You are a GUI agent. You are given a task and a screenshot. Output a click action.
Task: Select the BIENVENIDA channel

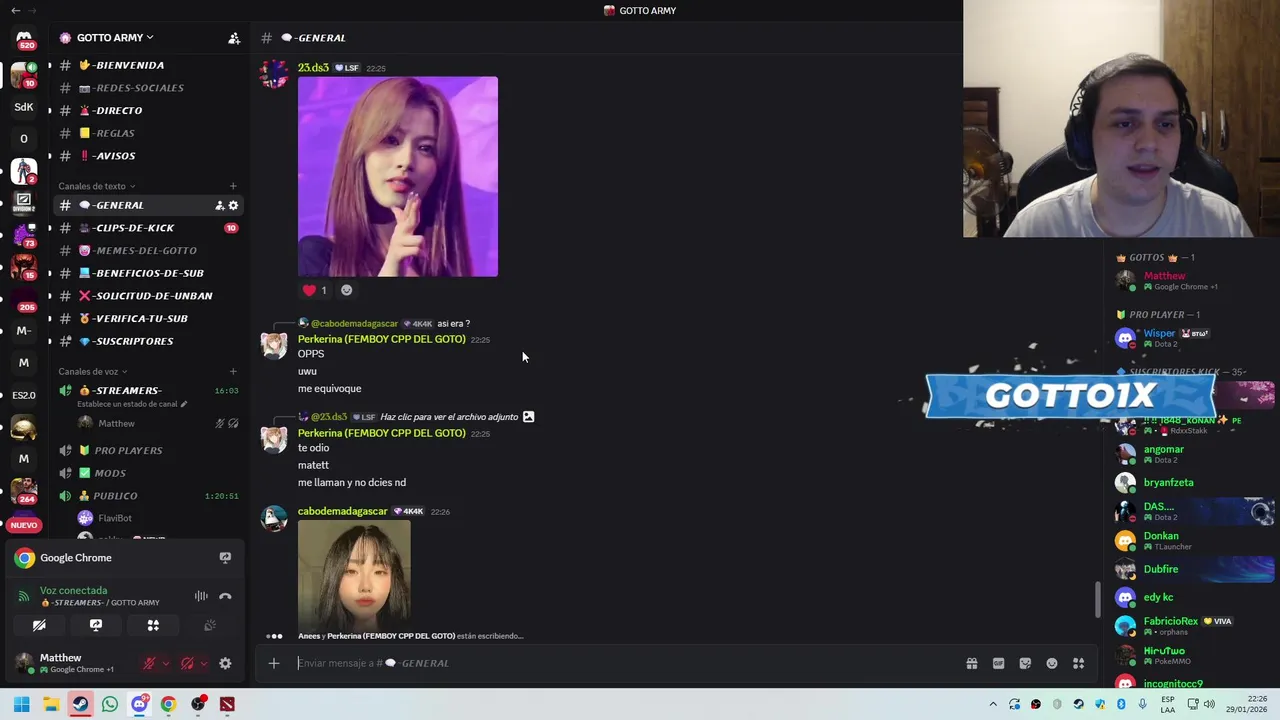(x=148, y=65)
